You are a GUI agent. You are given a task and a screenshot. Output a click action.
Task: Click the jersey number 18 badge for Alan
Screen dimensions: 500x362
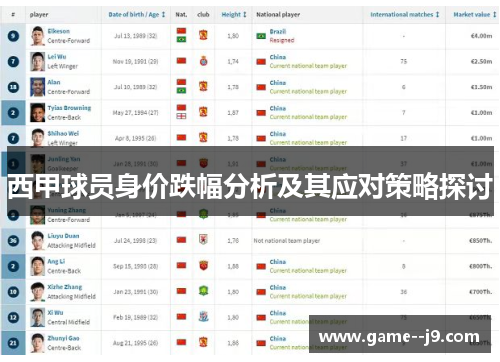[13, 87]
